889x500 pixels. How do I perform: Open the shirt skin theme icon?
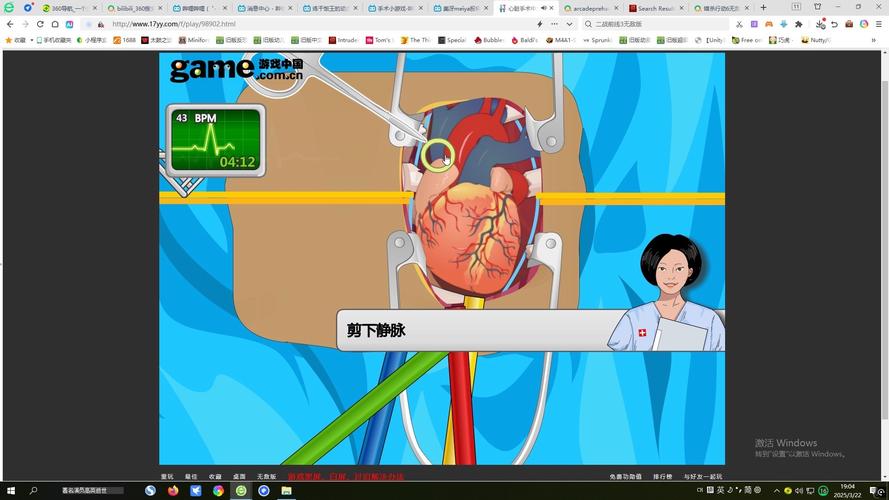[x=817, y=7]
